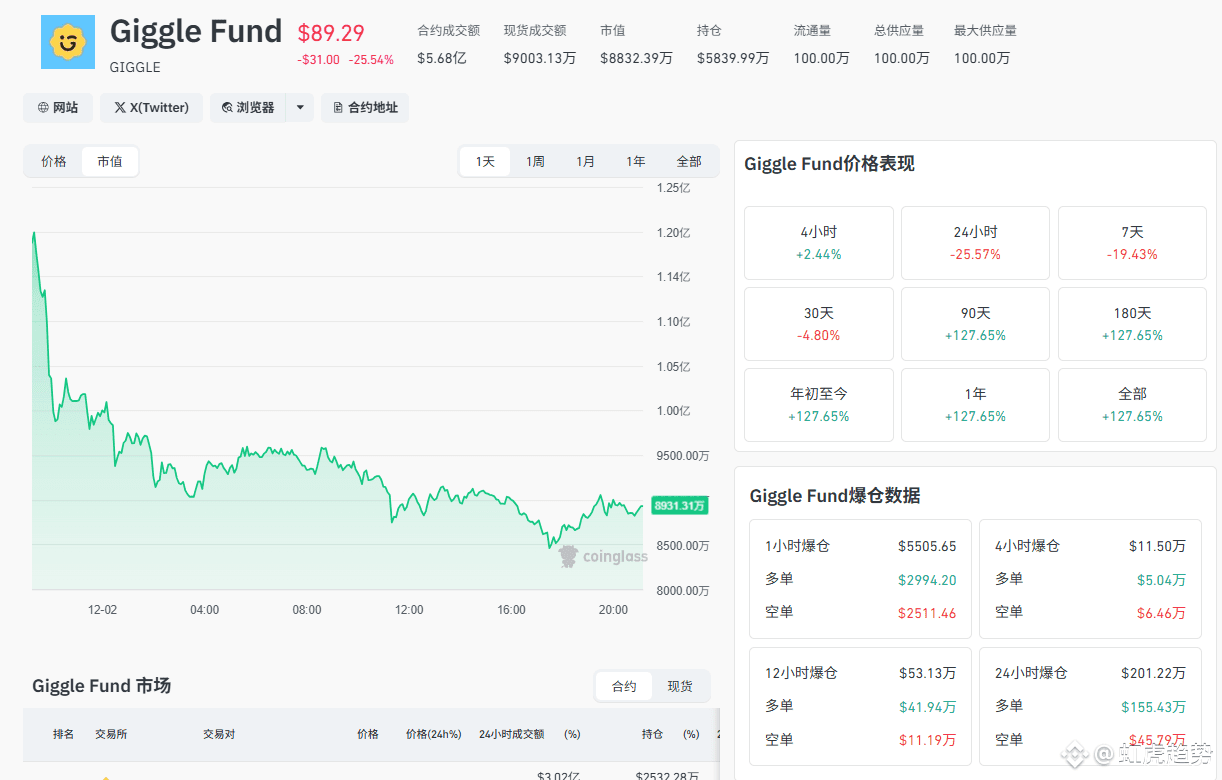This screenshot has width=1222, height=780.
Task: Click the X logo icon
Action: 120,108
